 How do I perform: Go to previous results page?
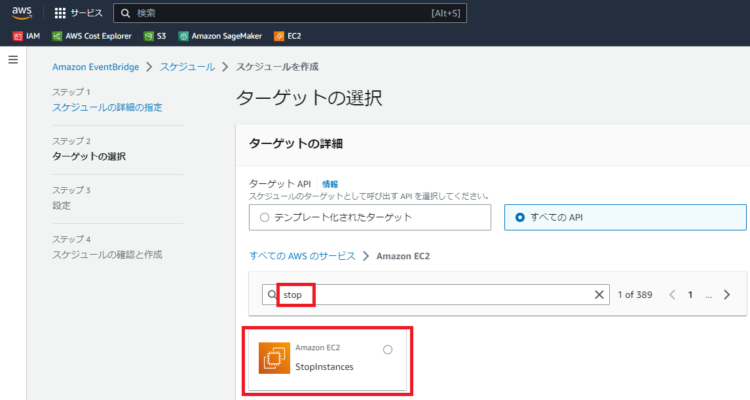pyautogui.click(x=672, y=295)
